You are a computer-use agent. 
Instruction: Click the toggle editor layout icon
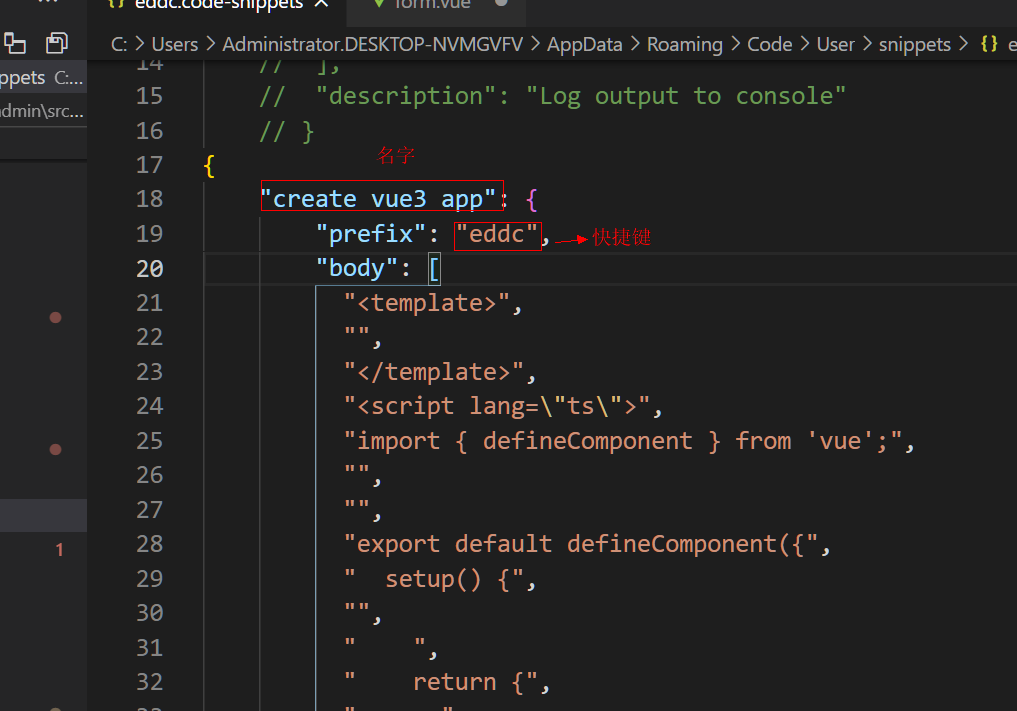[15, 43]
